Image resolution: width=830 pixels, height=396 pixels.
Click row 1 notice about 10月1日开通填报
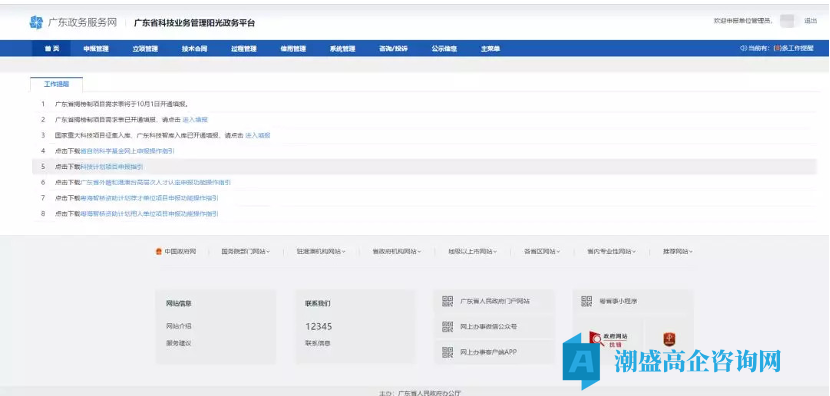pyautogui.click(x=122, y=104)
